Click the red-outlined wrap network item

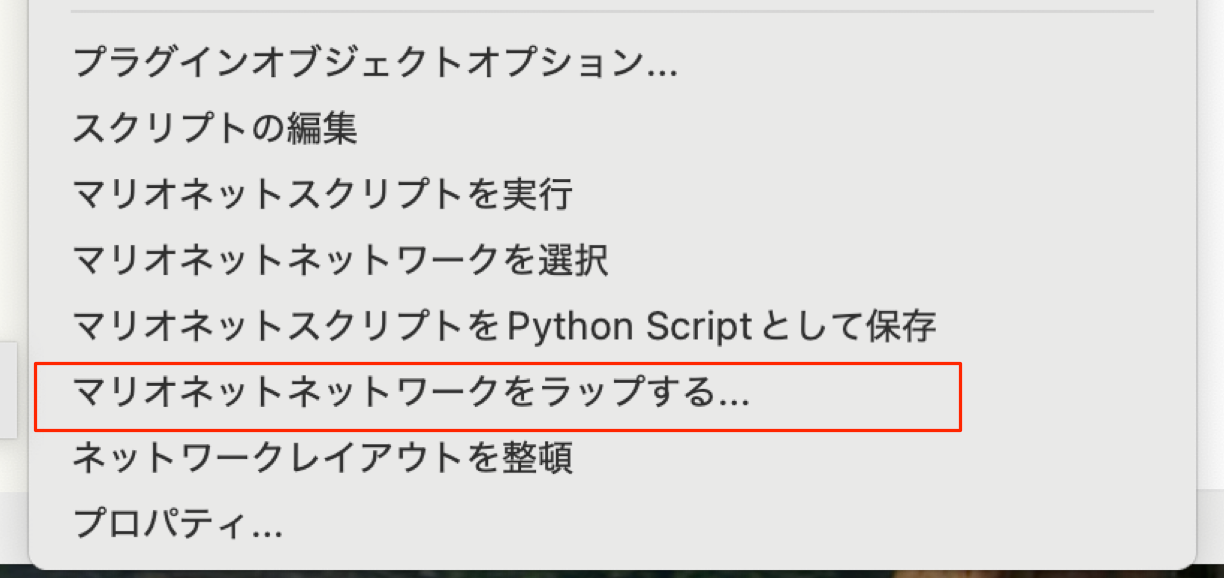(x=411, y=394)
